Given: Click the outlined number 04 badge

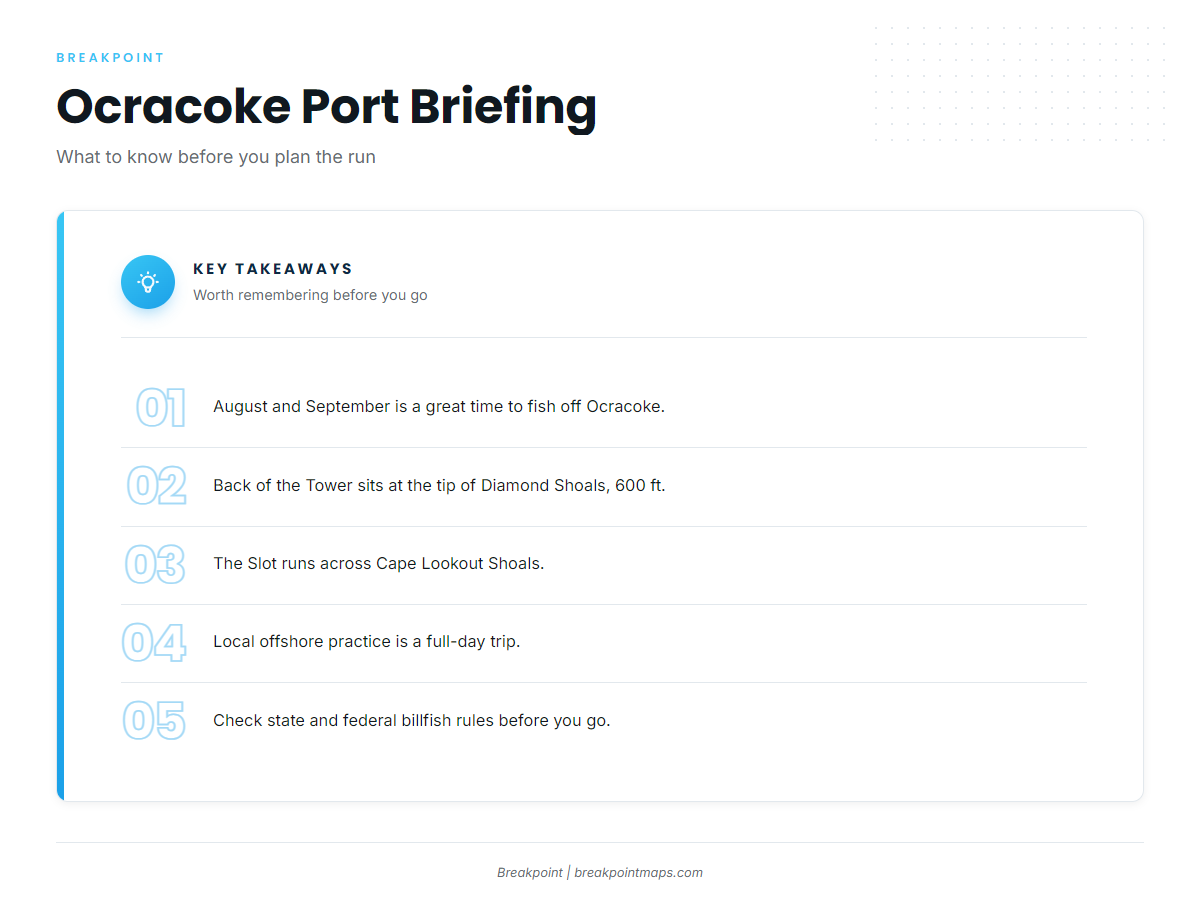Looking at the screenshot, I should point(154,642).
